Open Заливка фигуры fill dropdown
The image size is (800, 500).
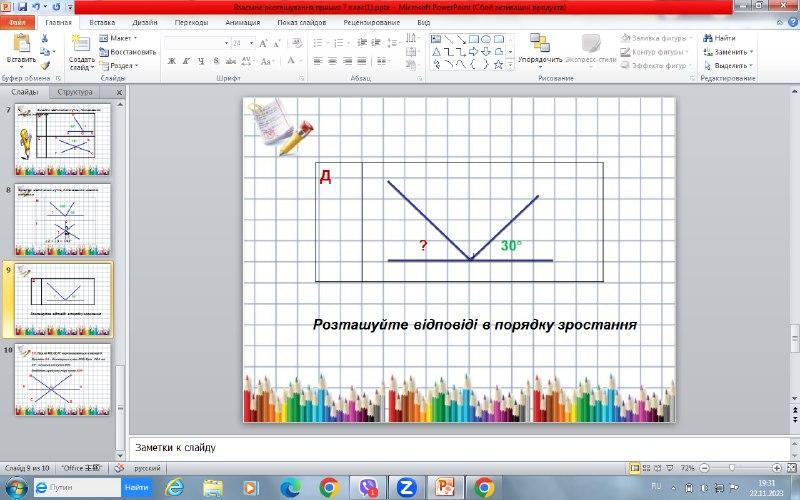(657, 38)
